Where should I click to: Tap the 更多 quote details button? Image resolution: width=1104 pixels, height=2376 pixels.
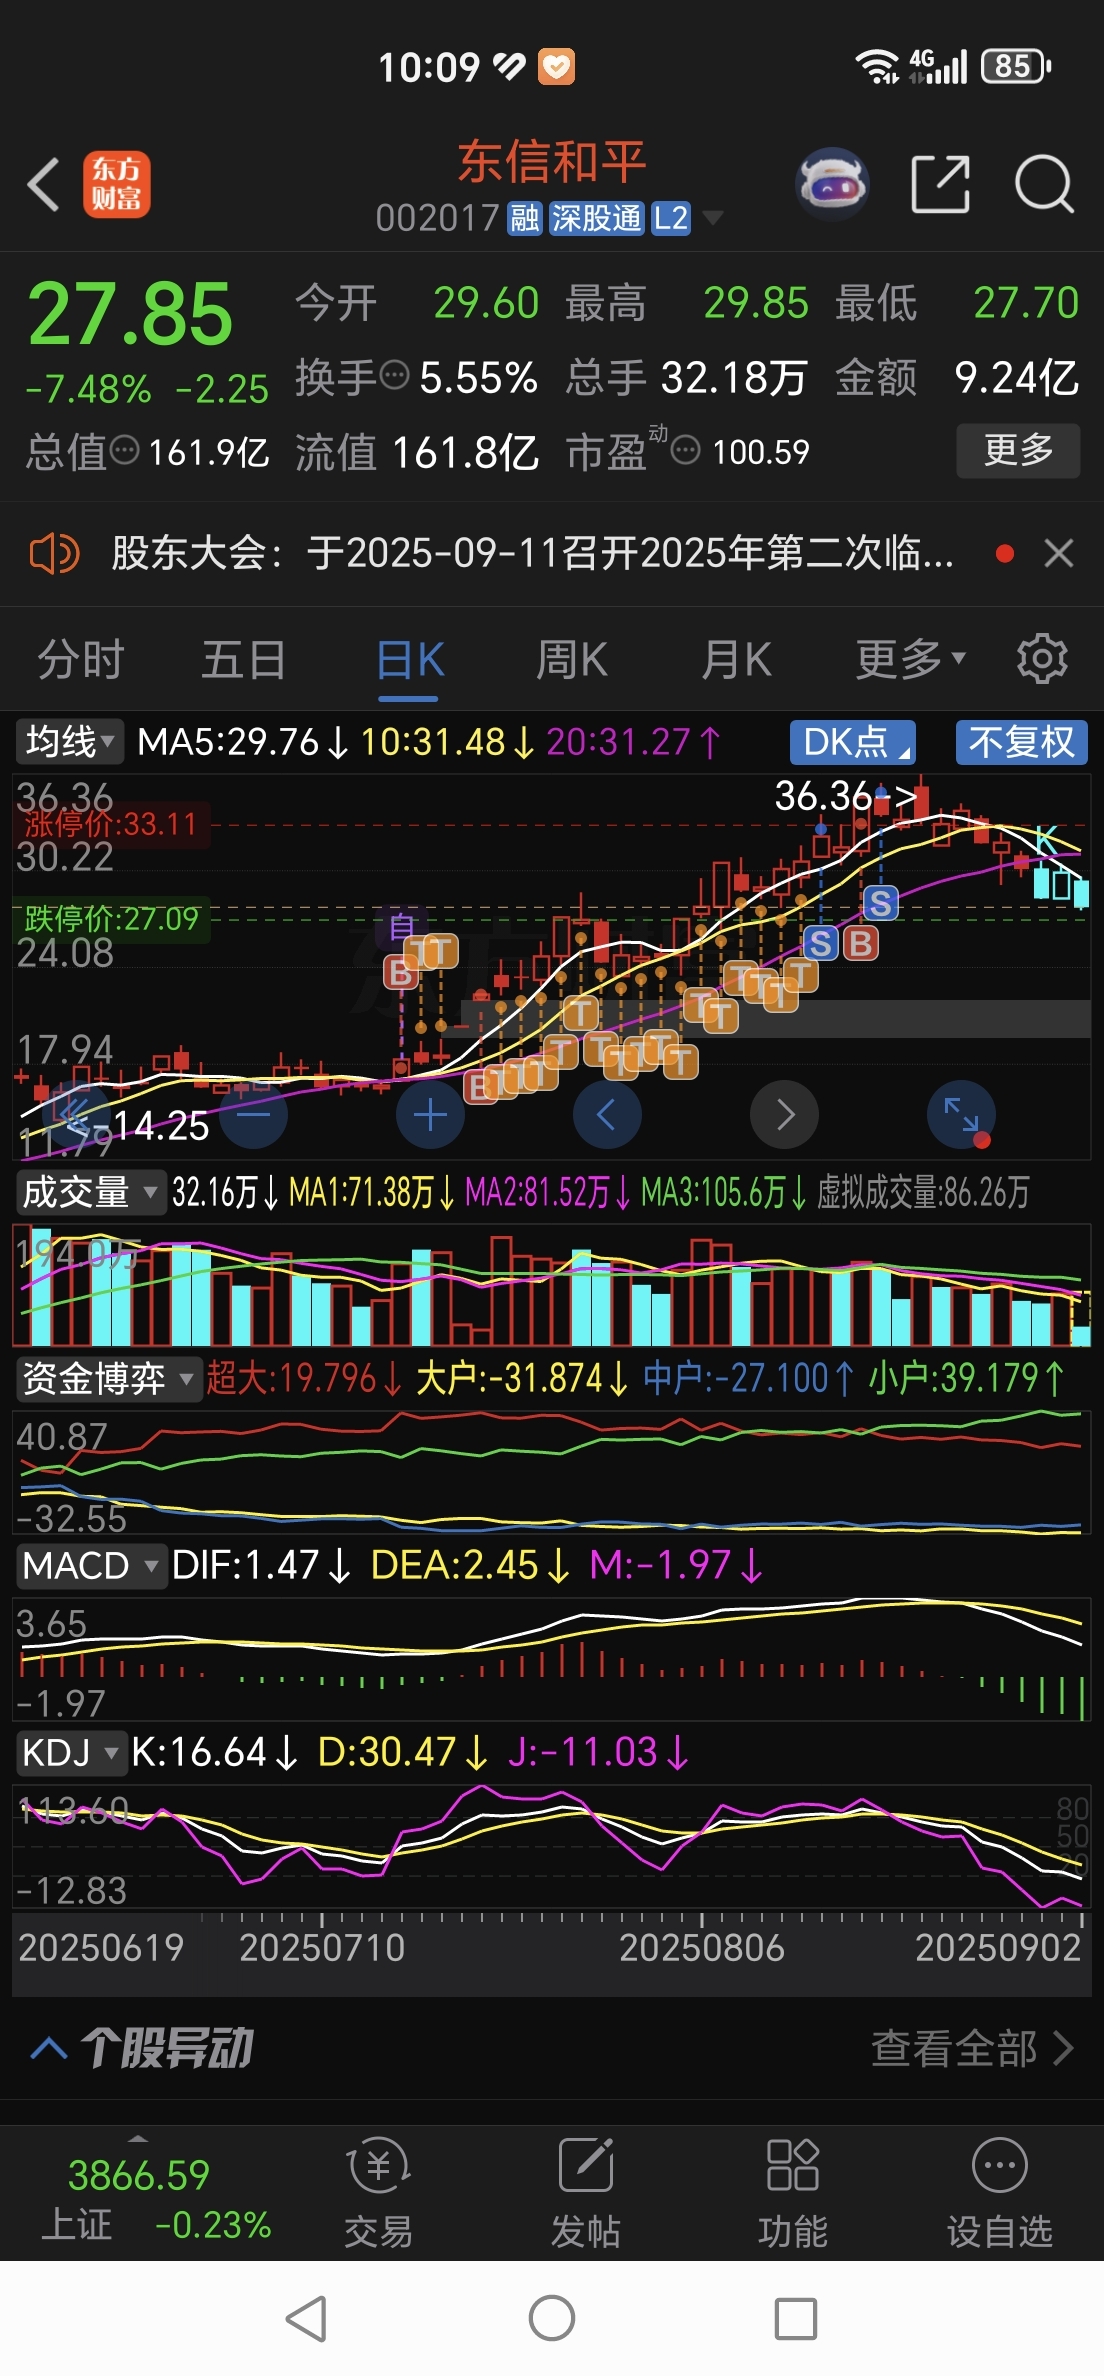1018,450
